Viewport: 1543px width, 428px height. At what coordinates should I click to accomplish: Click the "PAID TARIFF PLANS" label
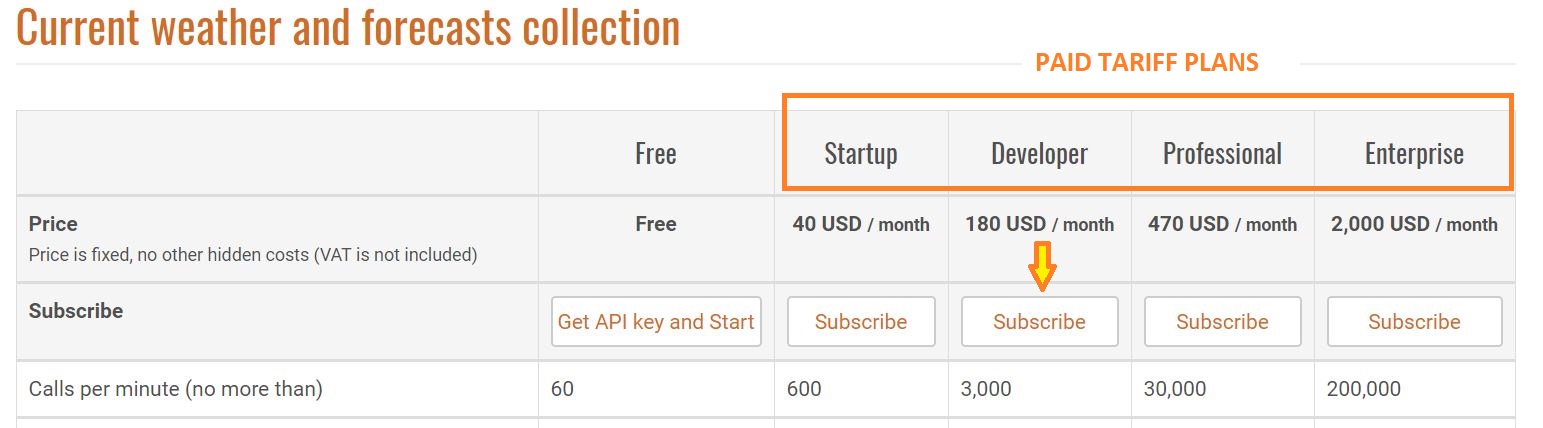[x=1146, y=63]
